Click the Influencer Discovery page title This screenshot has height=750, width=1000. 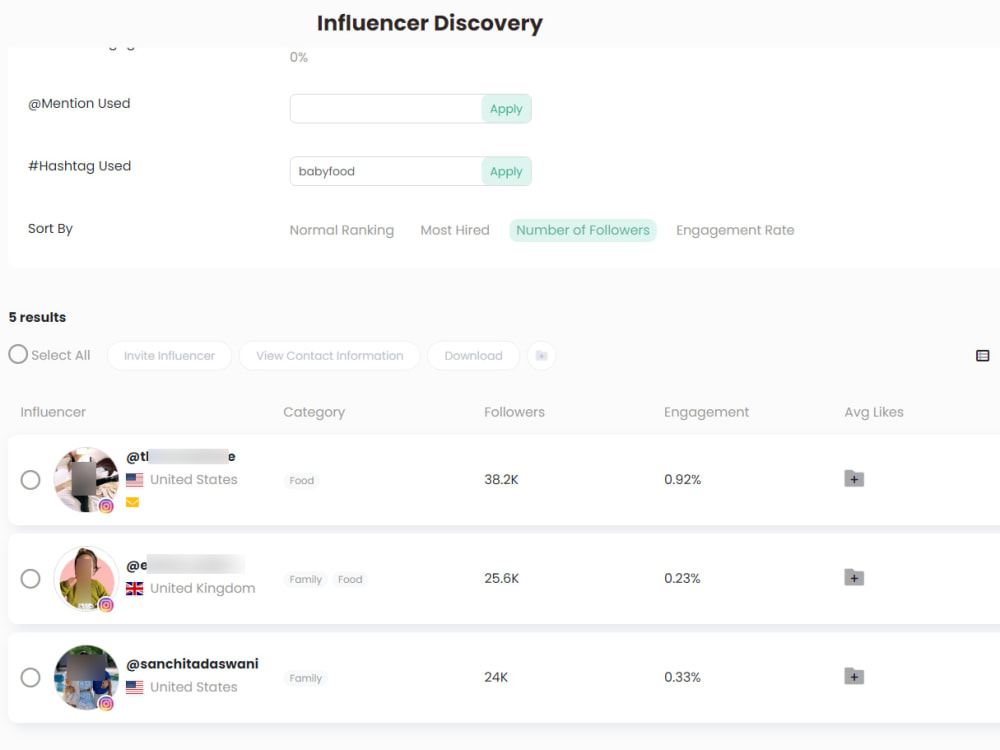(x=430, y=23)
